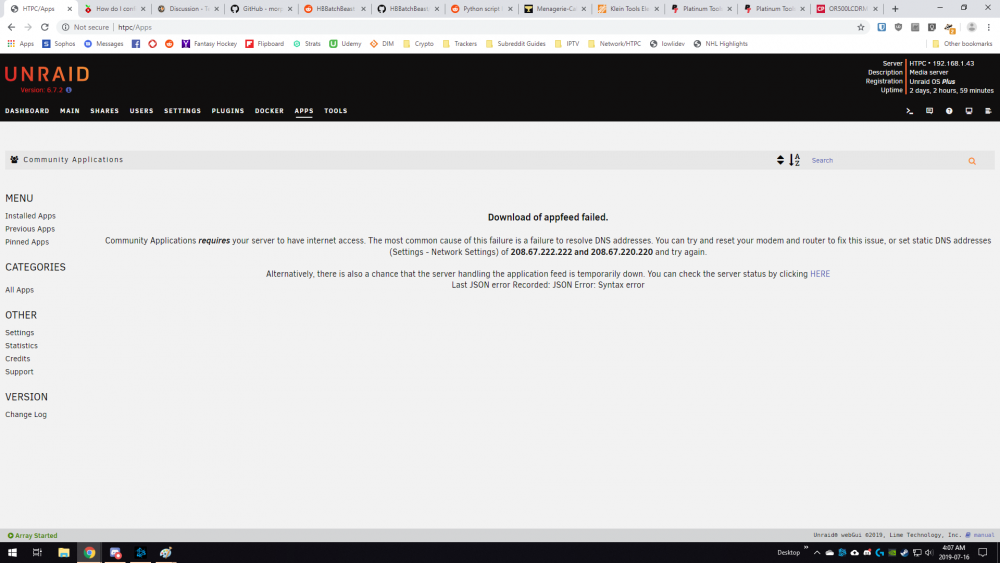Open the Settings menu item
Viewport: 1000px width, 563px height.
pyautogui.click(x=182, y=111)
